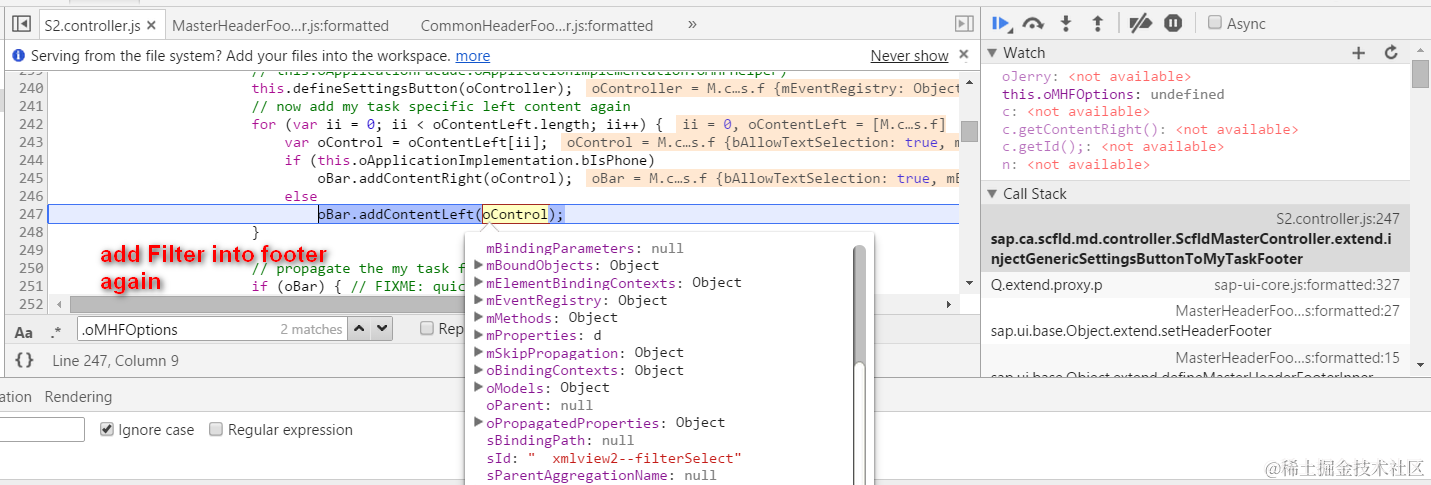Select the Q.extend.proxy.p stack frame
Screen dimensions: 1431x485
click(1195, 285)
